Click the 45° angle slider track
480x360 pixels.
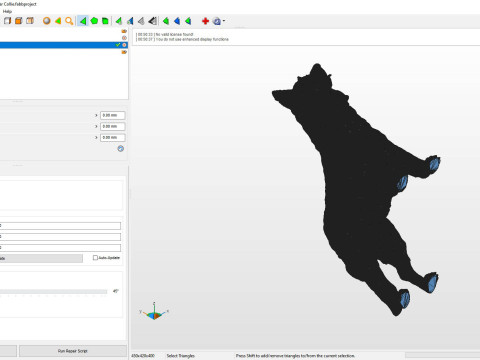53,292
